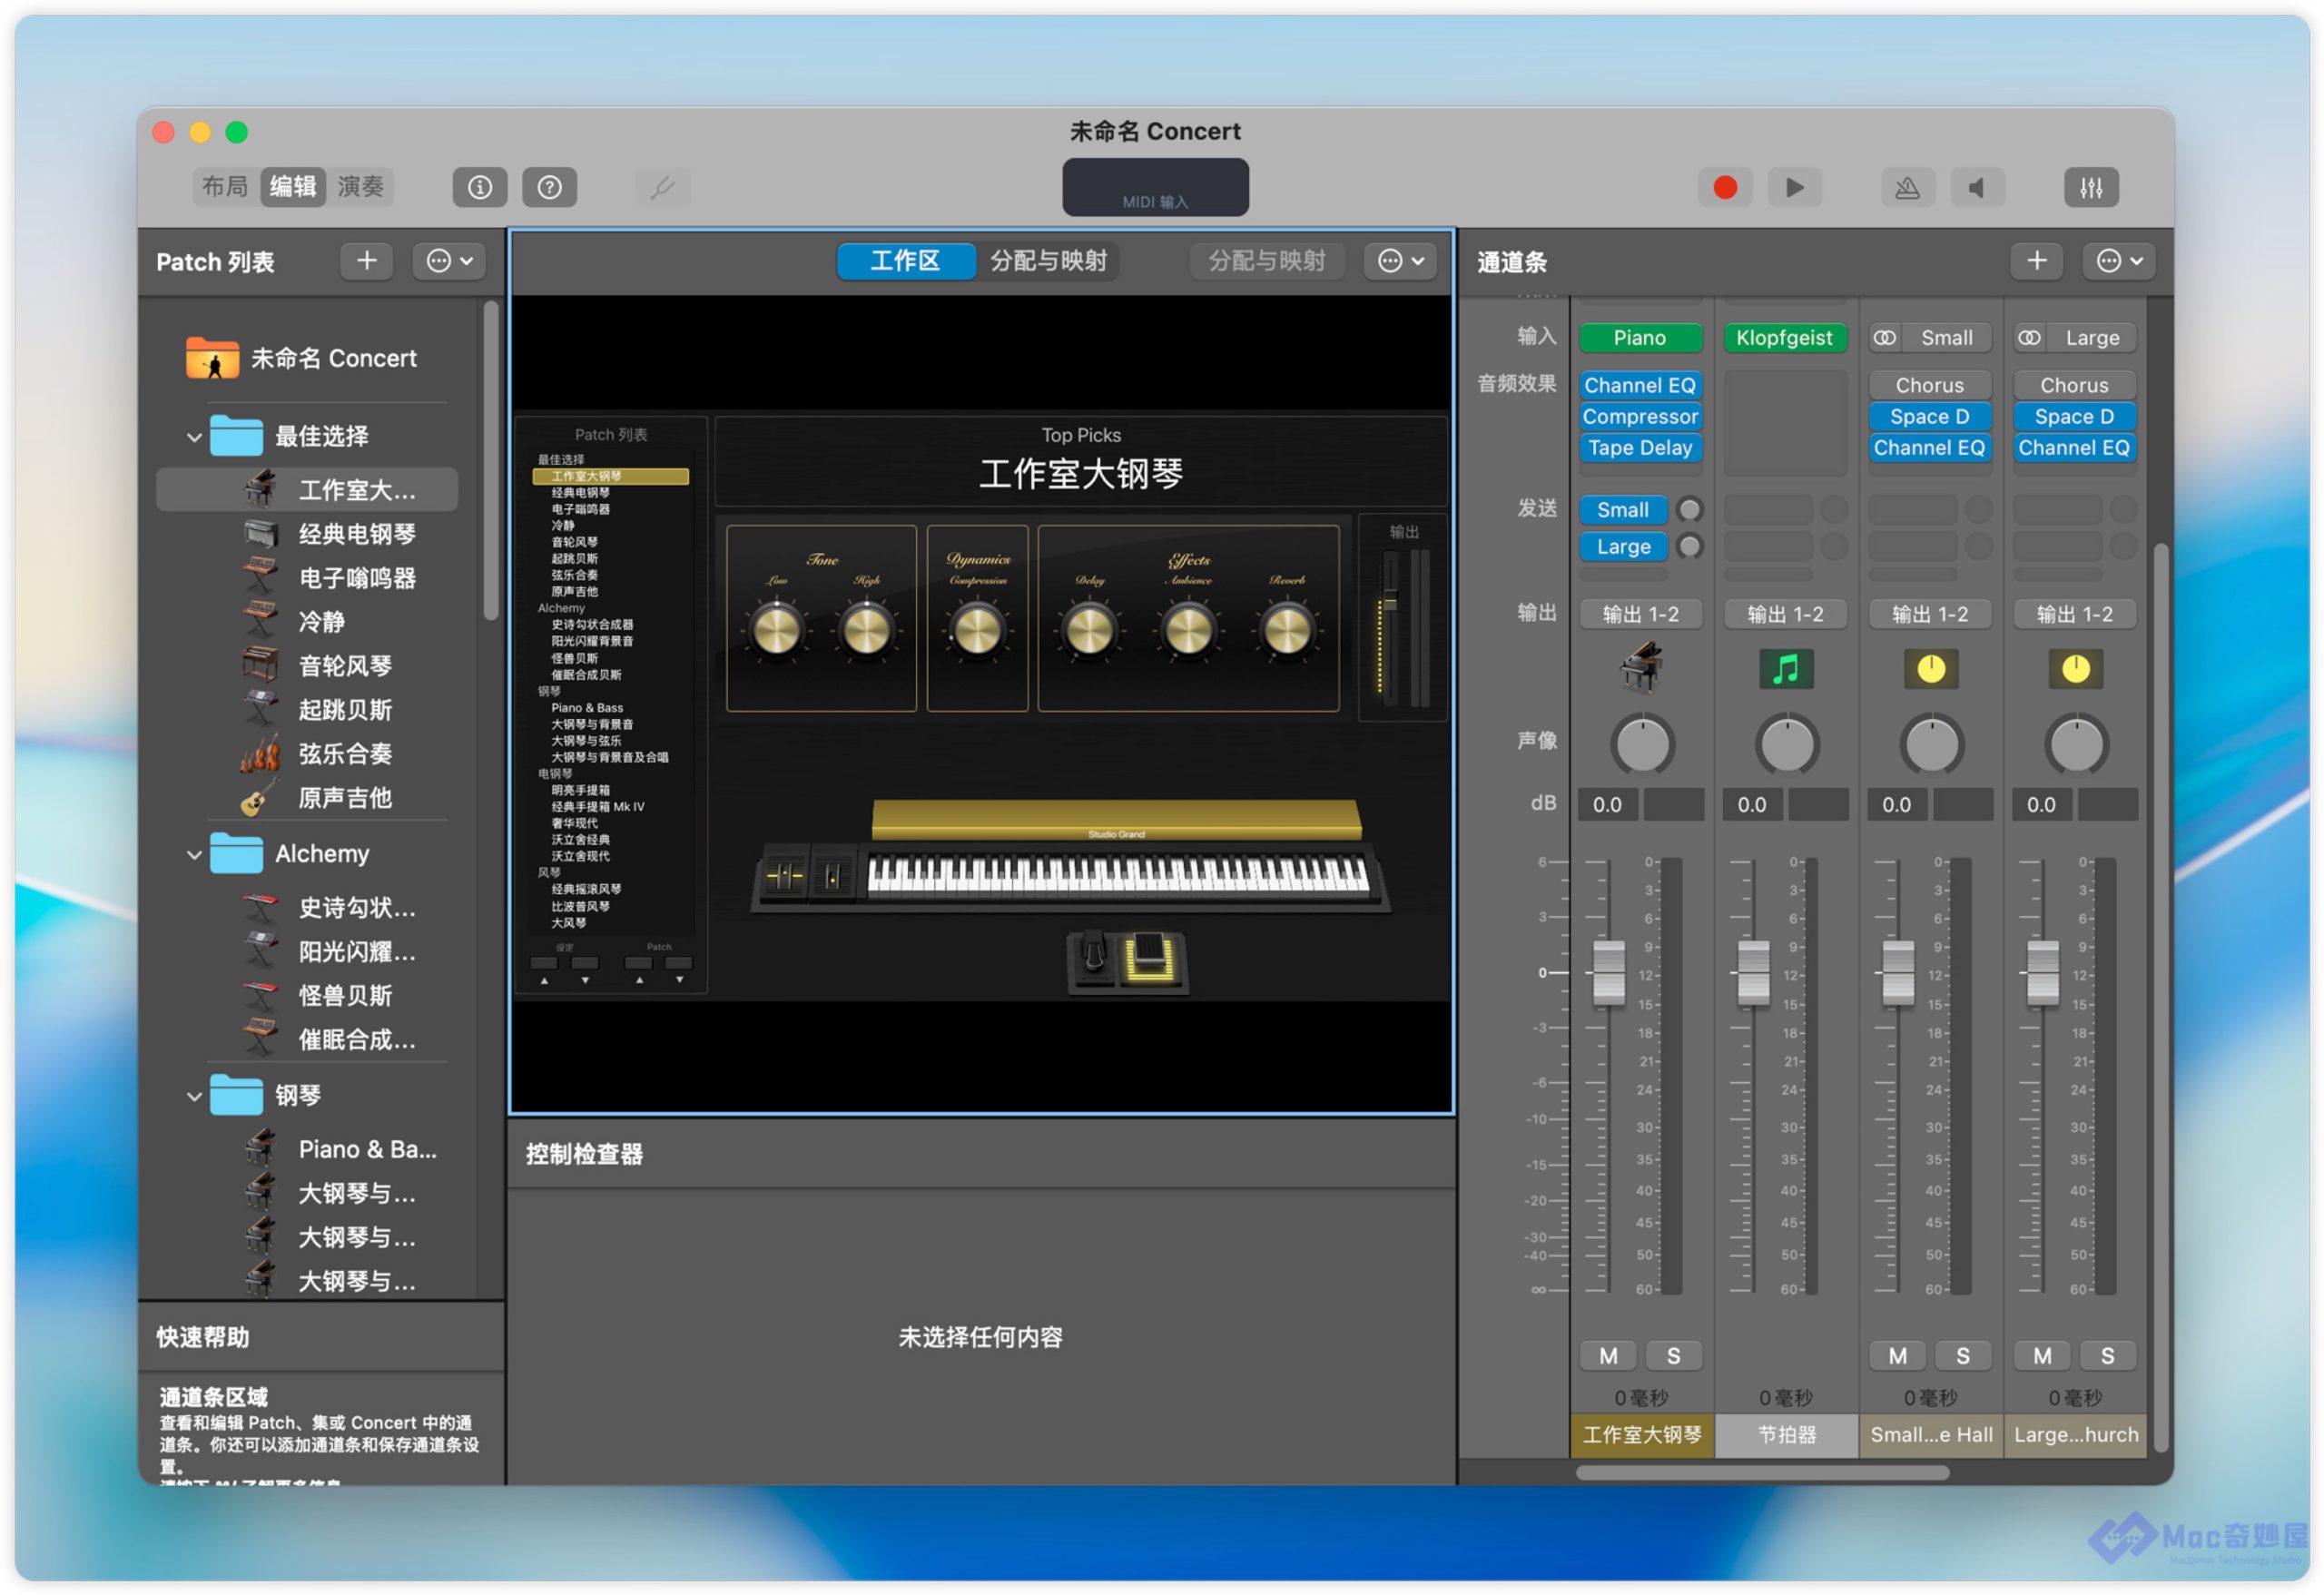Collapse the Alchemy folder
Image resolution: width=2324 pixels, height=1595 pixels.
(194, 854)
